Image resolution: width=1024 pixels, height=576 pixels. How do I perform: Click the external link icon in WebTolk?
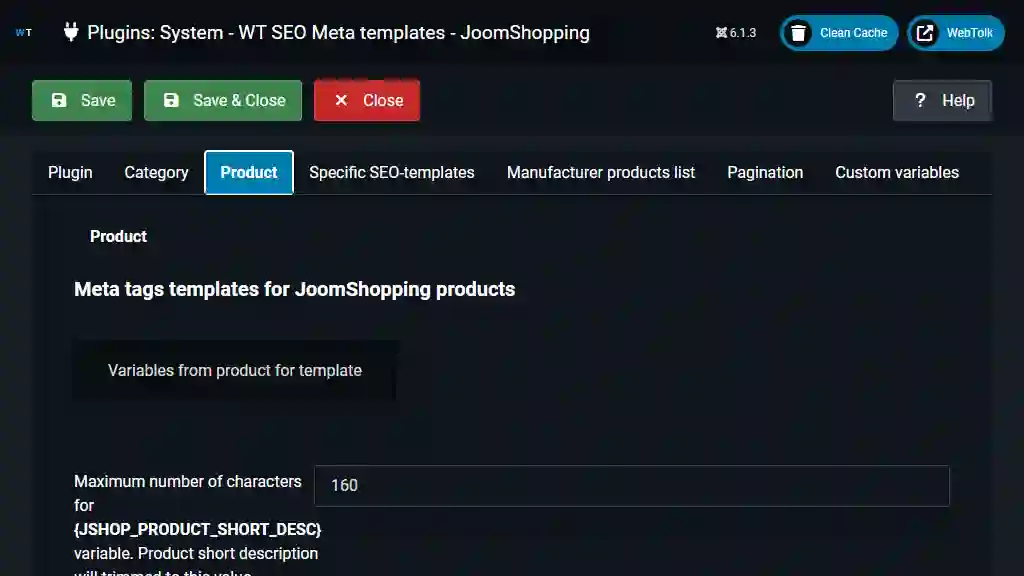(925, 33)
